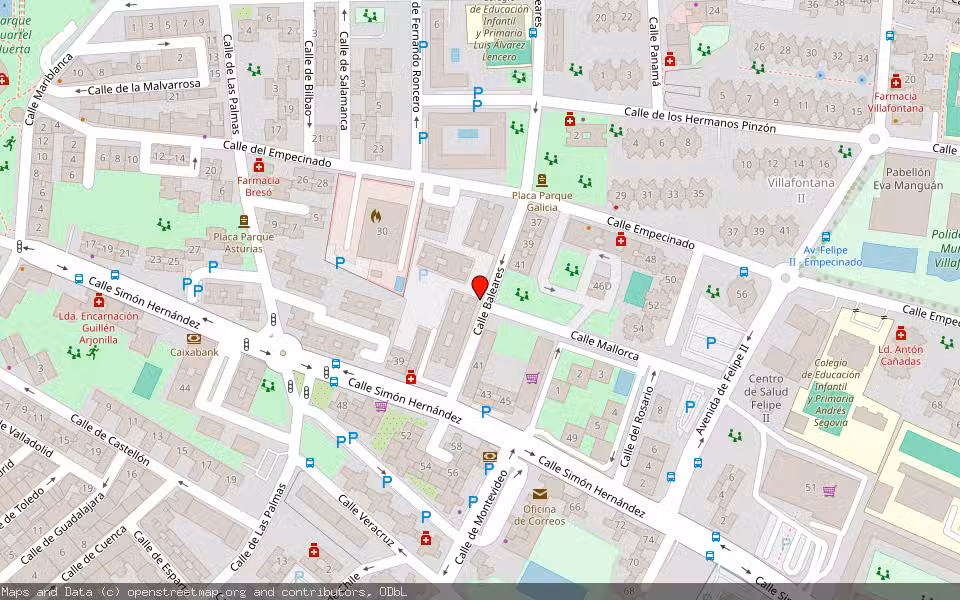This screenshot has height=600, width=960.
Task: Click a blue bus stop icon on Avenida de Felipe II
Action: point(698,462)
